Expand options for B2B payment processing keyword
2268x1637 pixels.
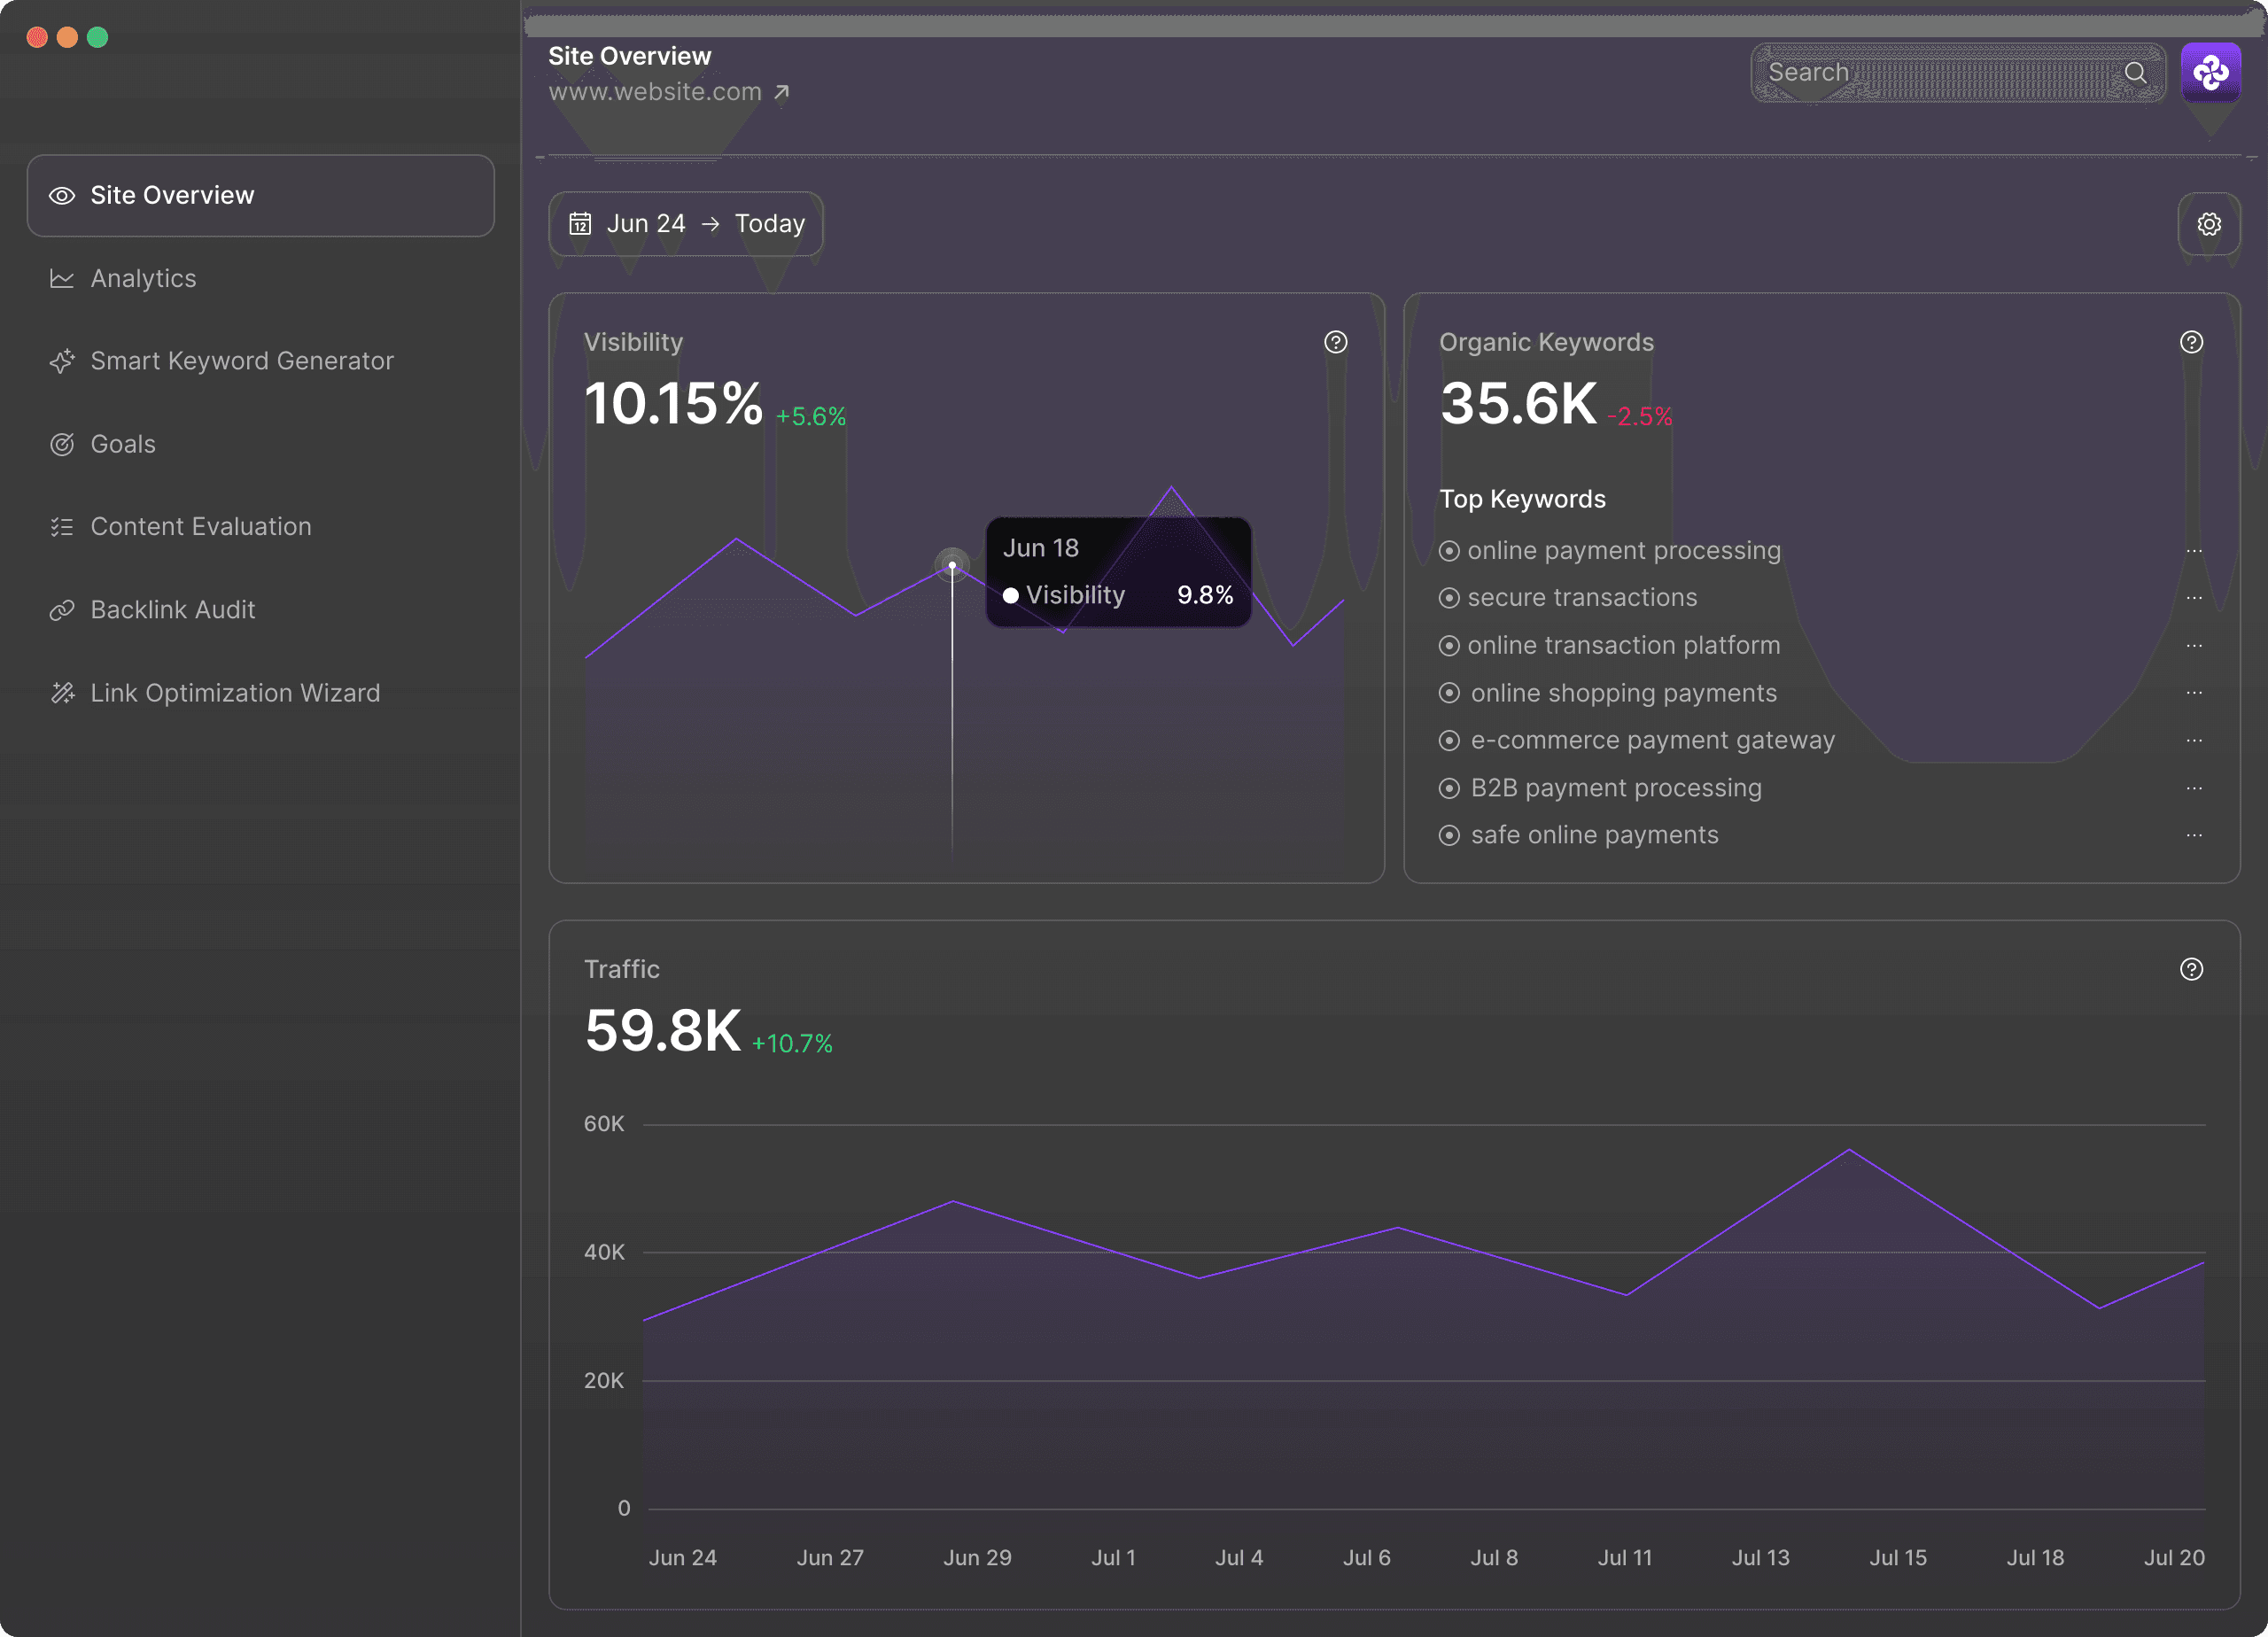(2195, 788)
